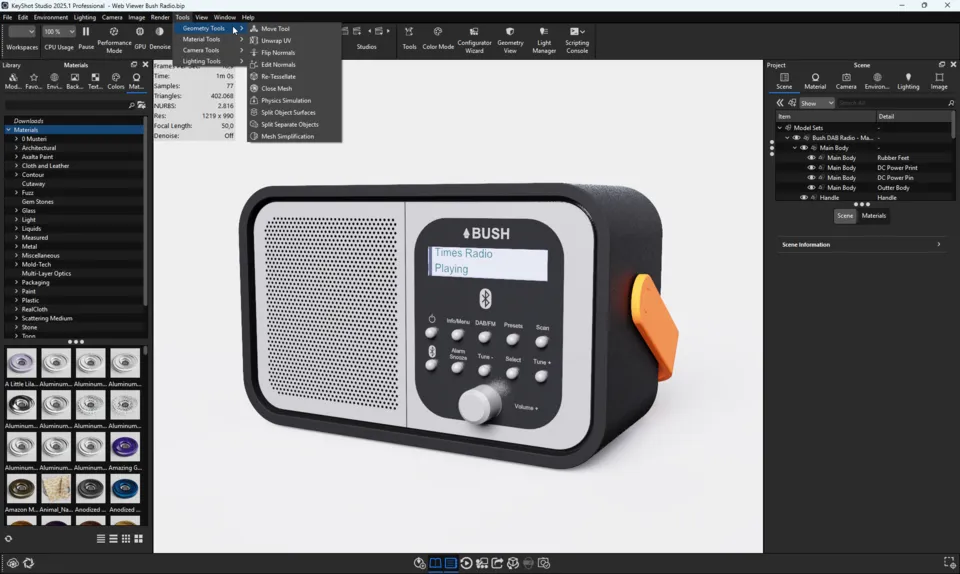The image size is (960, 574).
Task: Select the Amazing G... purple material thumbnail
Action: (125, 447)
